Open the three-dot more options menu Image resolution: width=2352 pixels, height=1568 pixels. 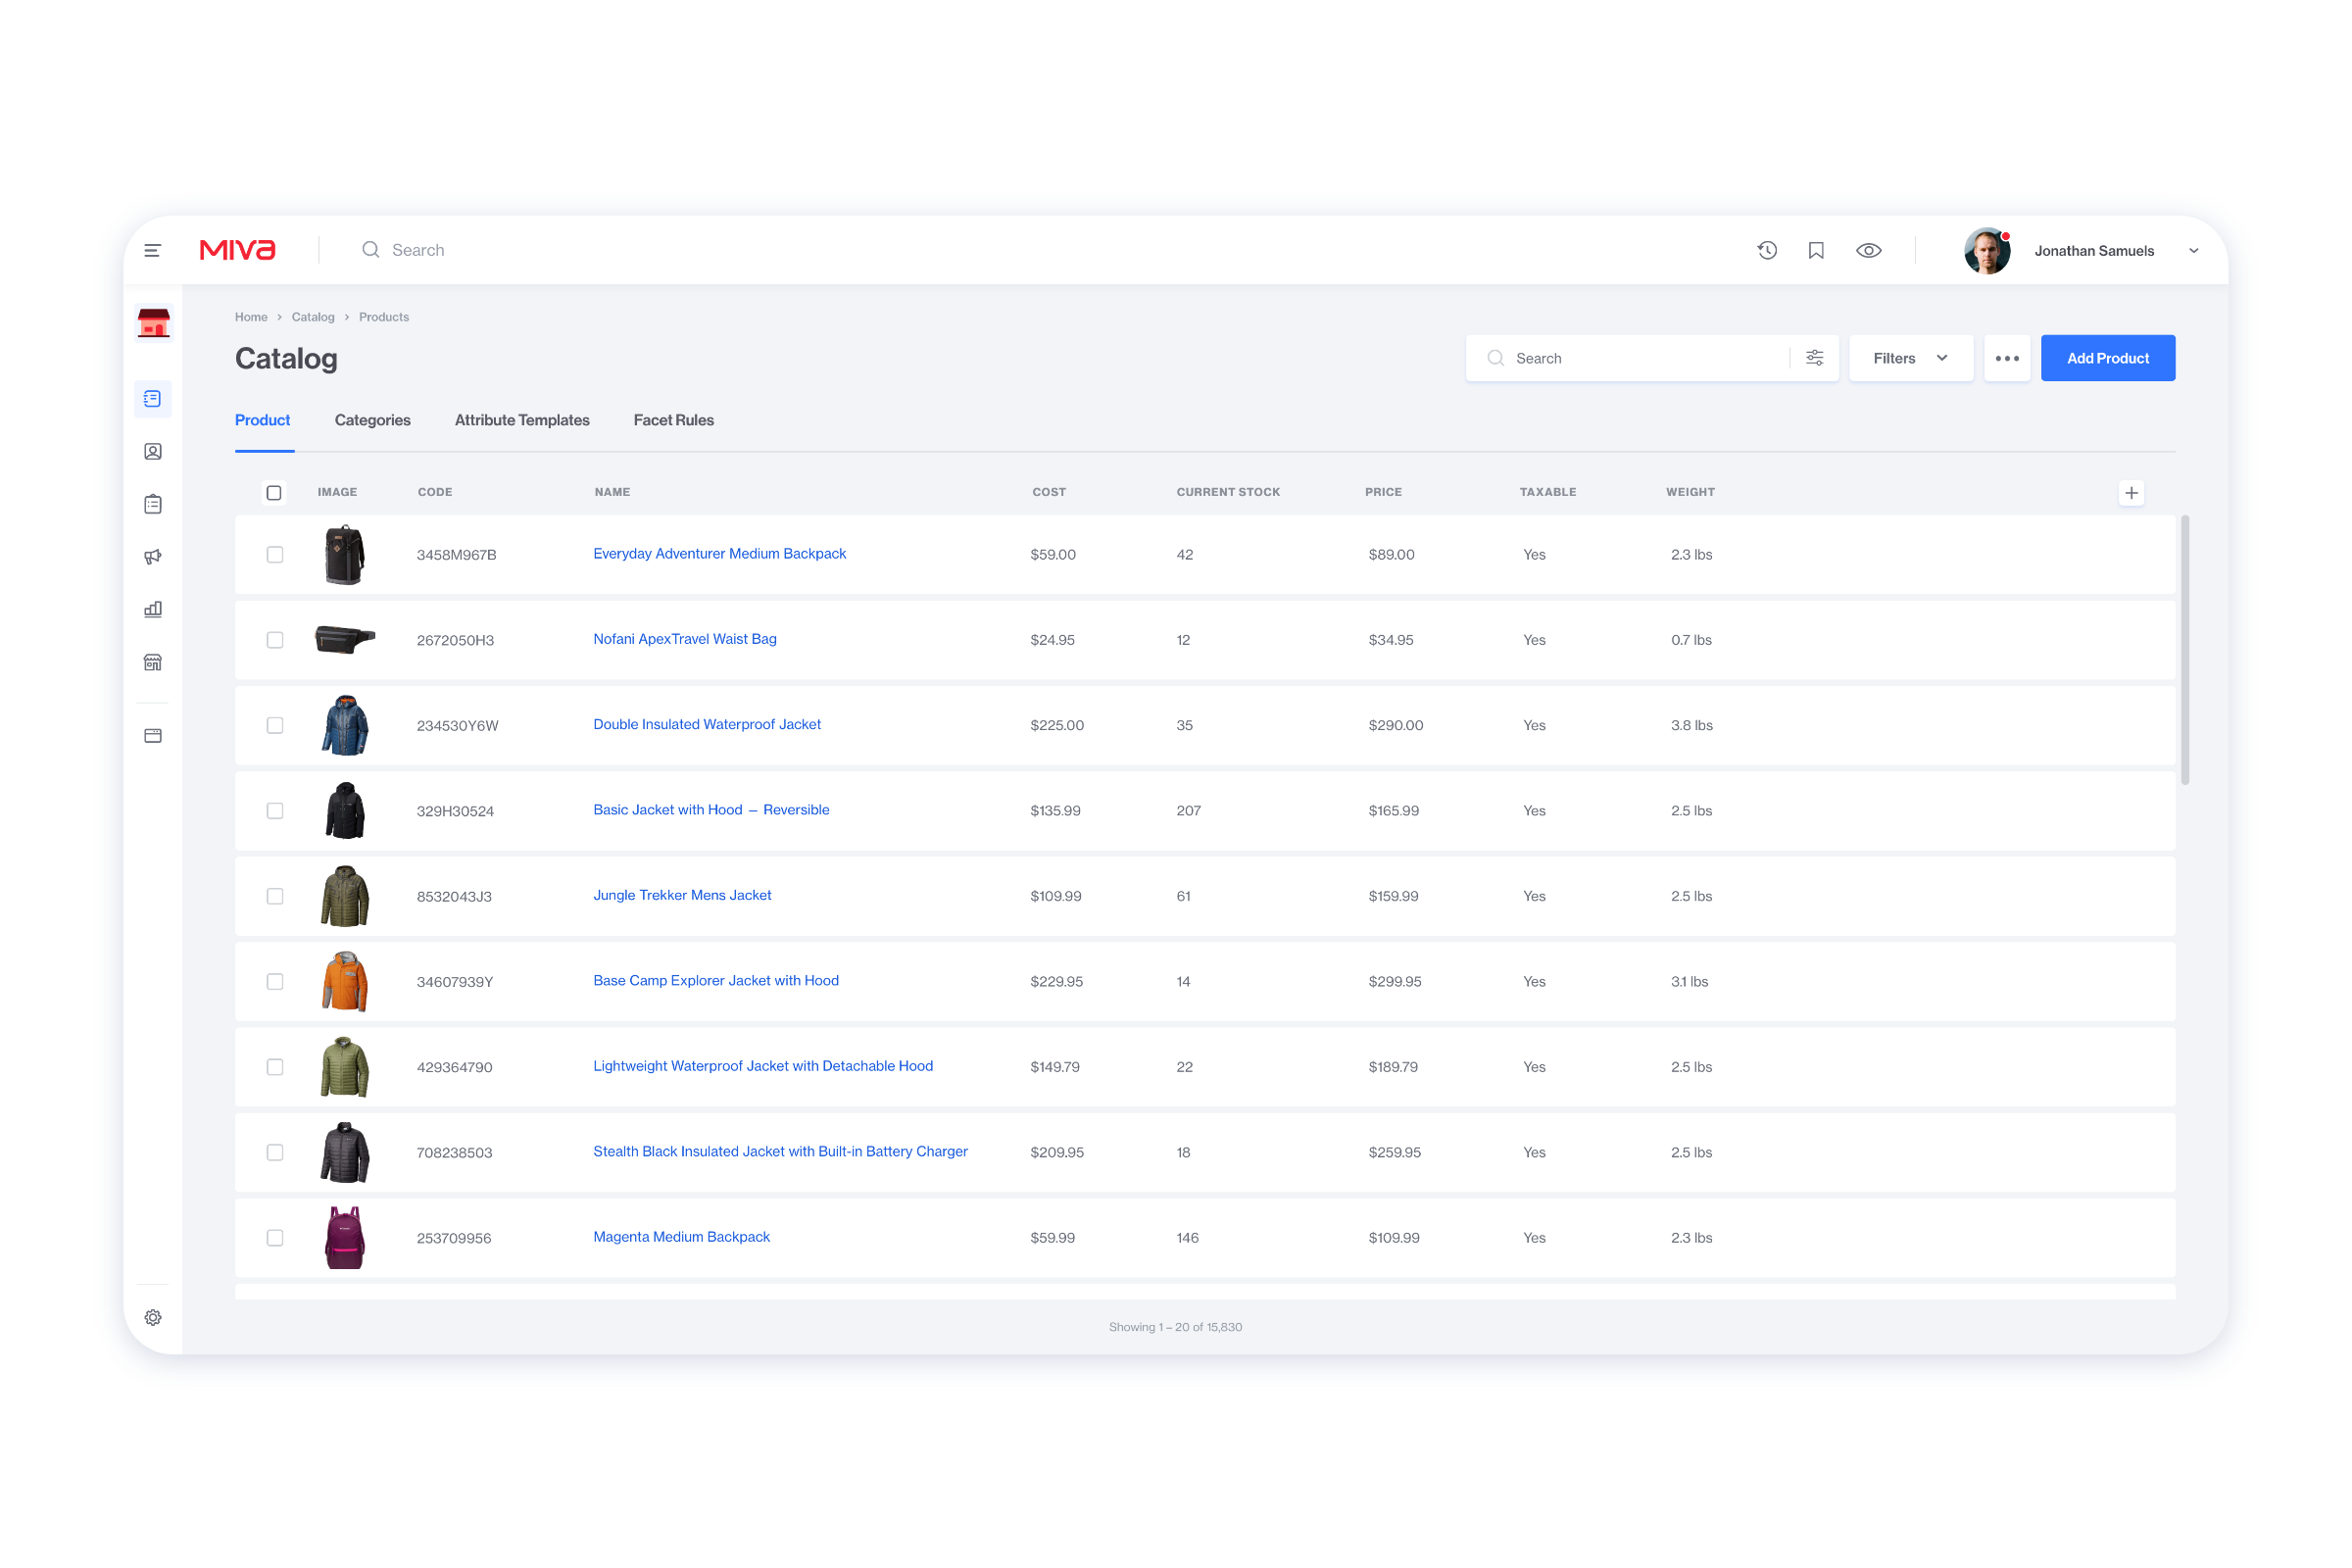click(x=2006, y=358)
